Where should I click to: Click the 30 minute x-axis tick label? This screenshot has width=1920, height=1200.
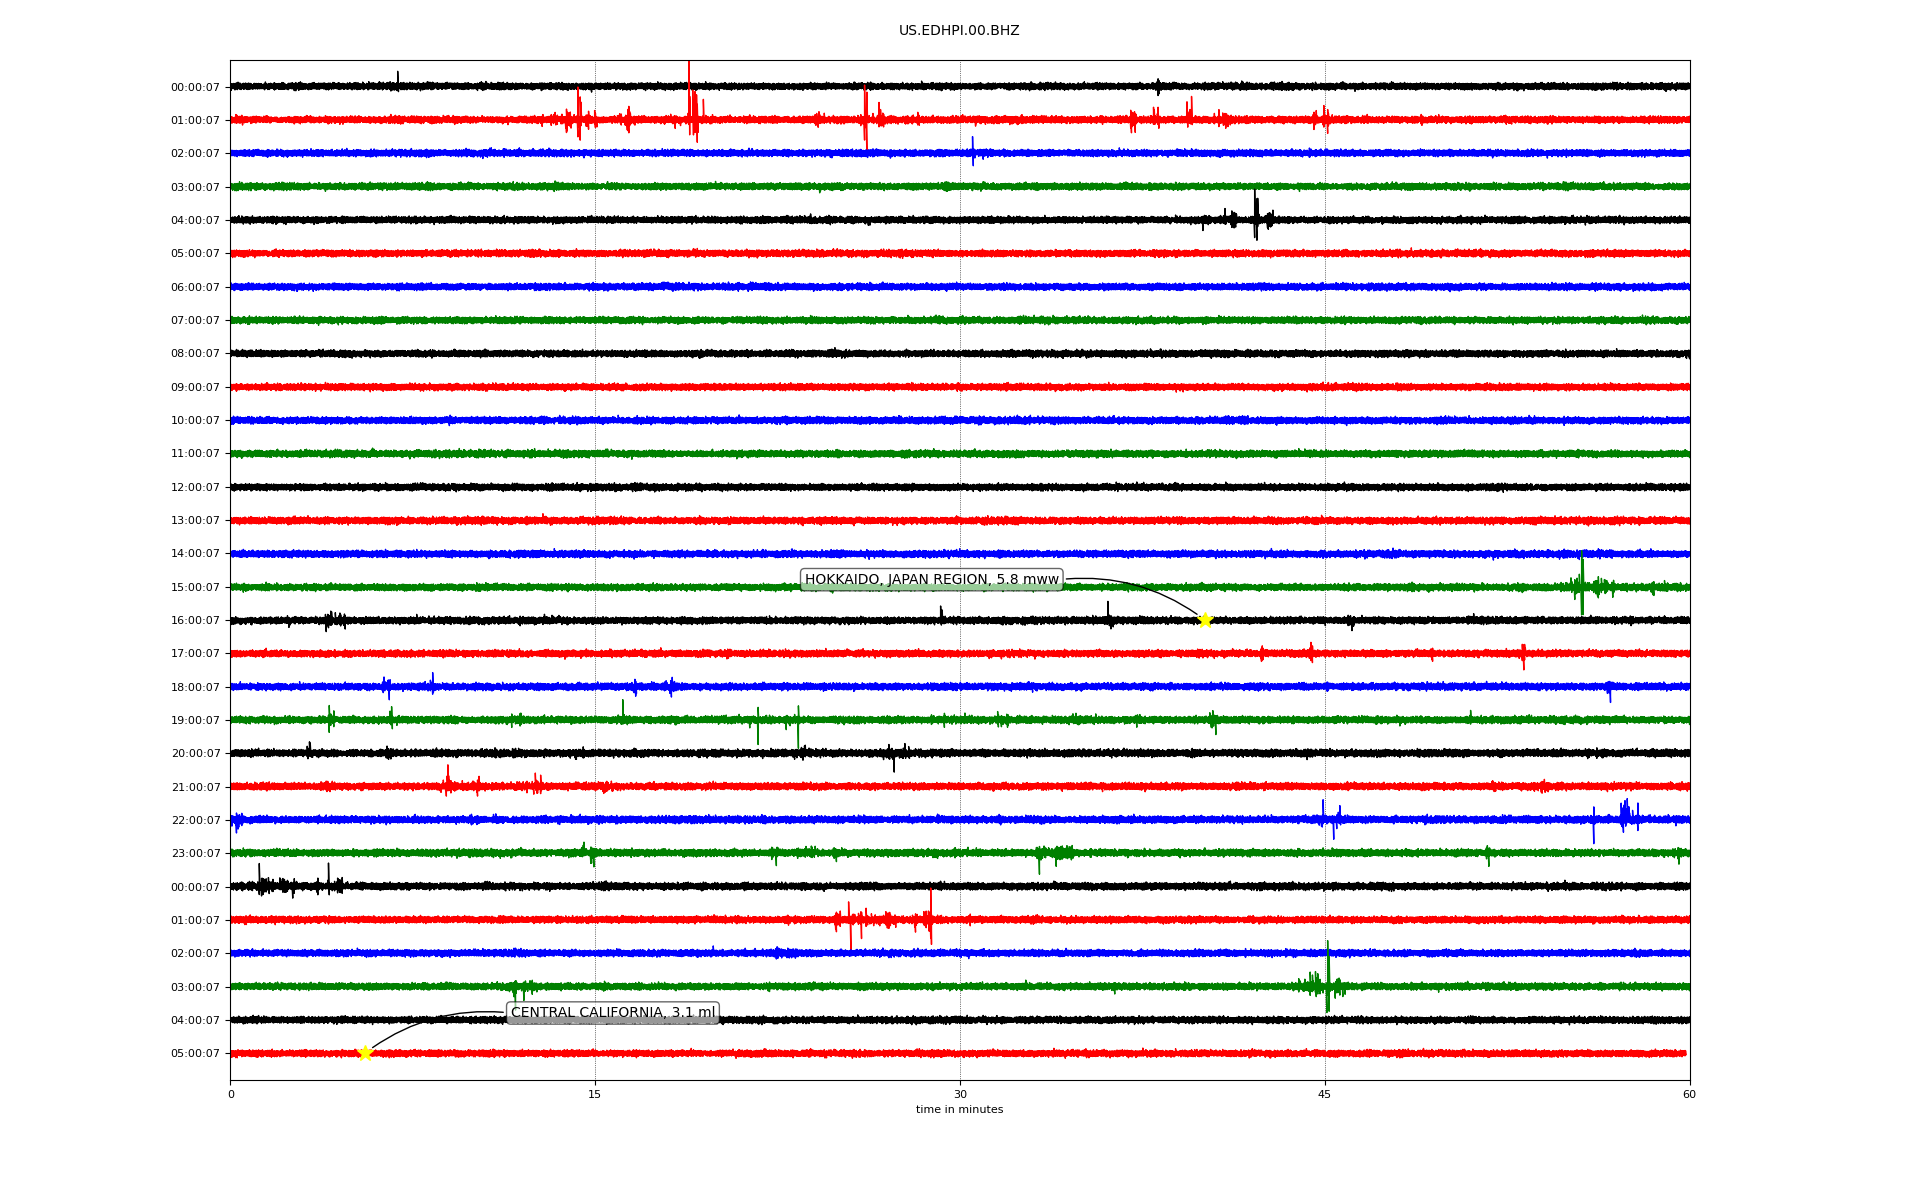point(960,1094)
